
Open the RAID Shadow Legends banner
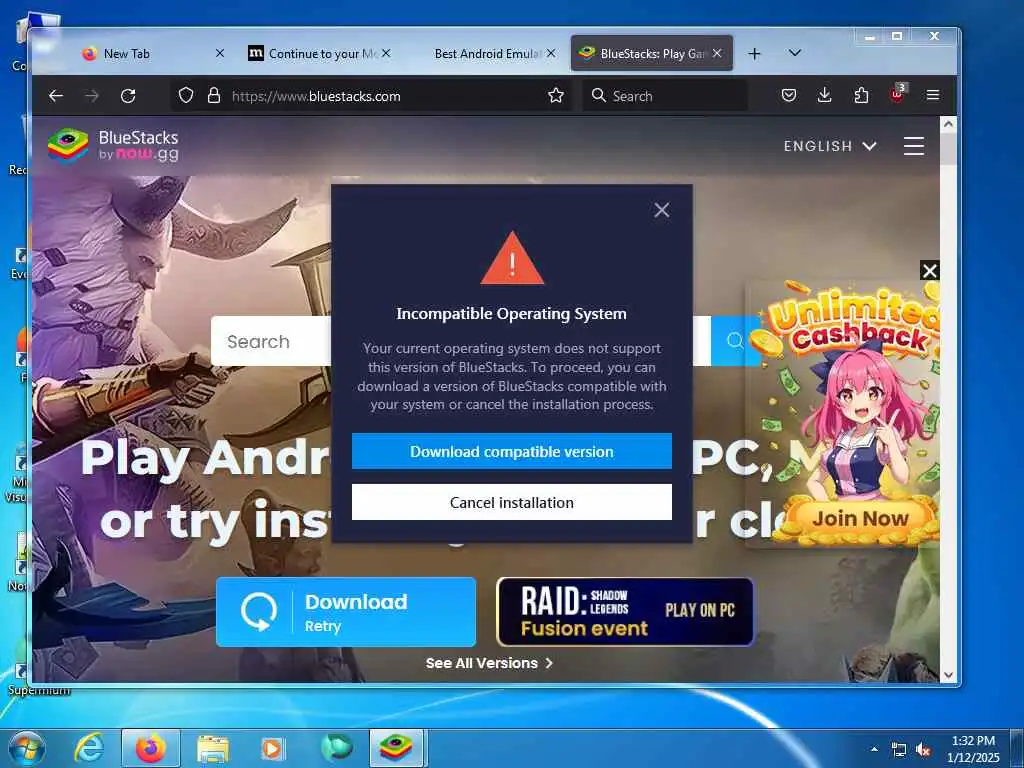pyautogui.click(x=625, y=612)
